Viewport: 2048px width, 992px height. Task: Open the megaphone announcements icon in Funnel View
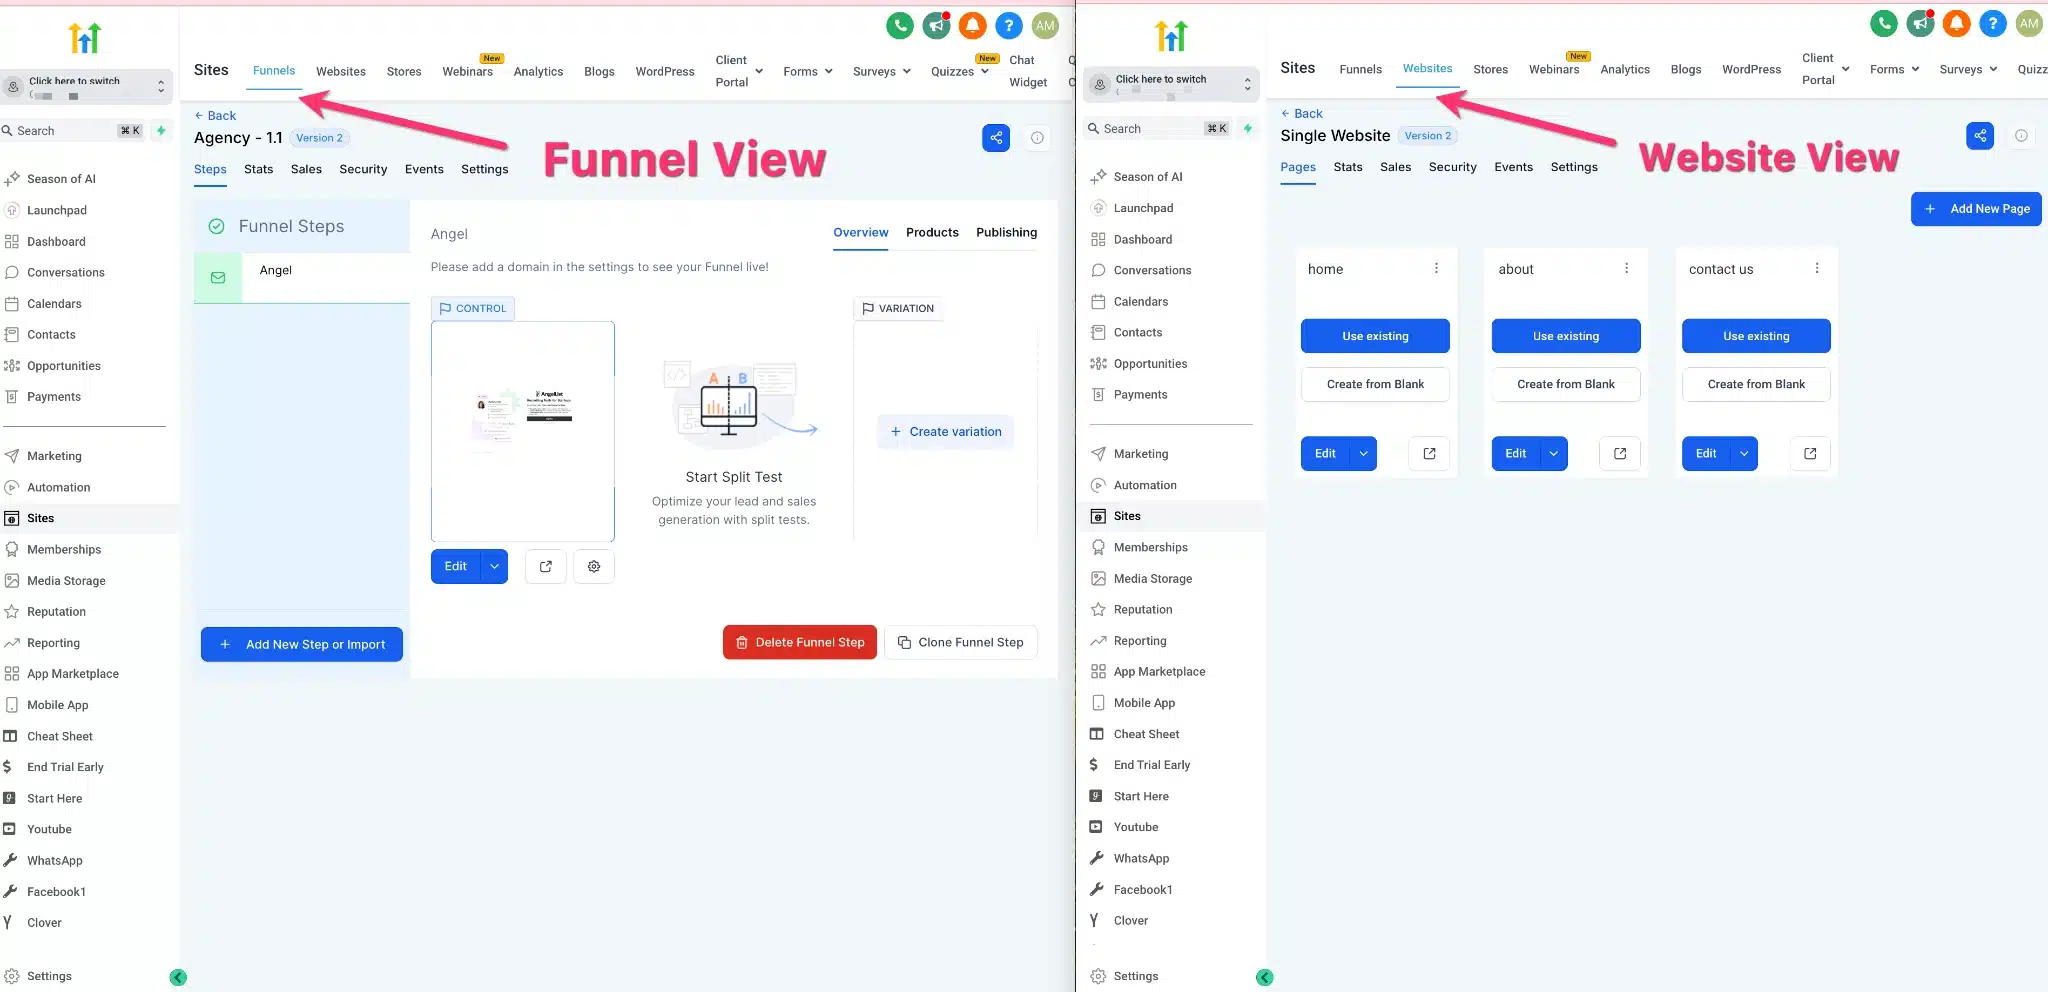tap(936, 26)
